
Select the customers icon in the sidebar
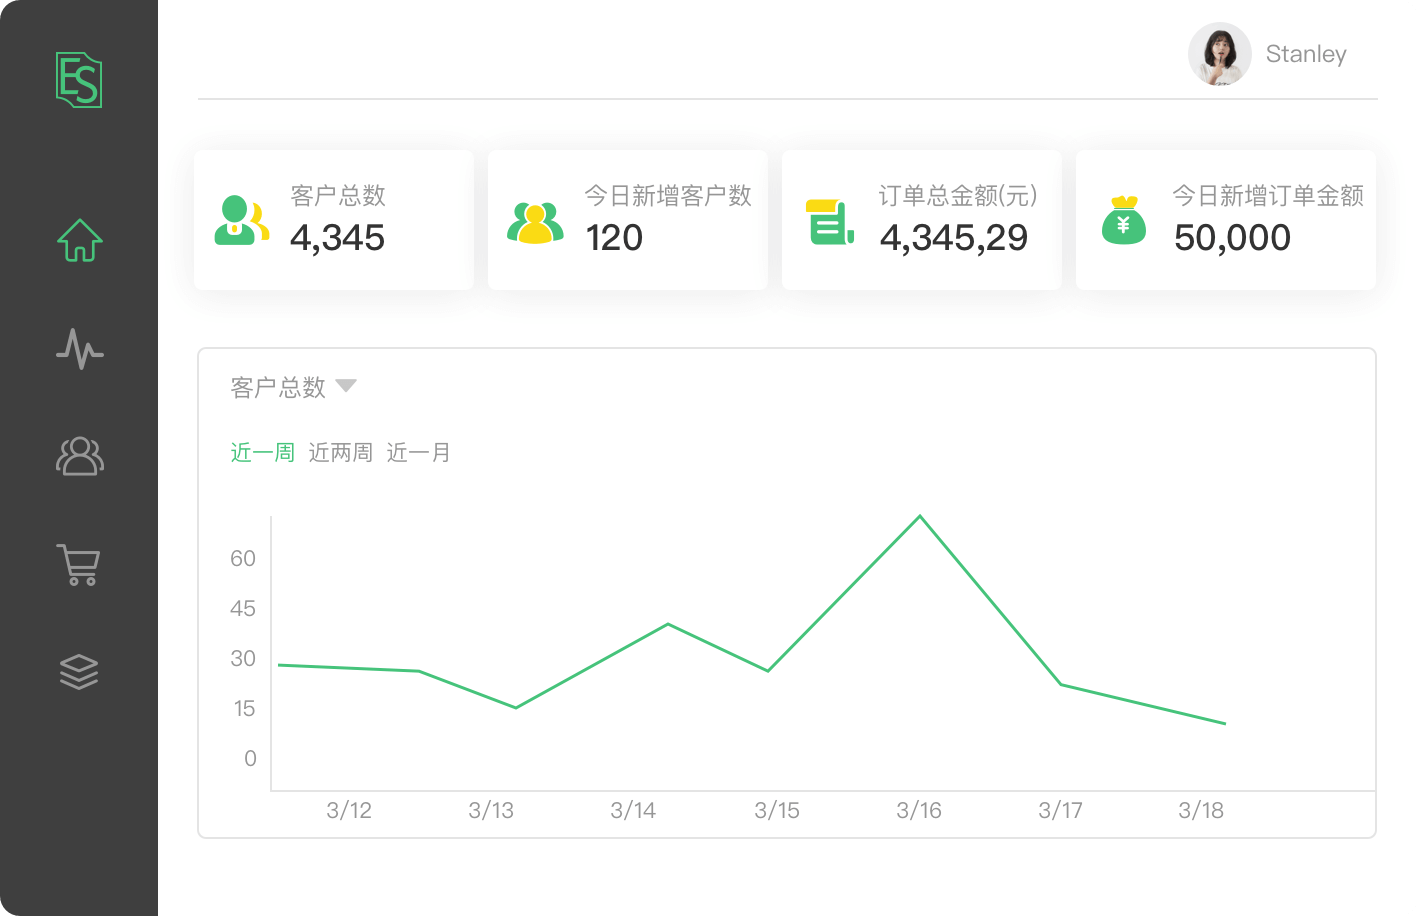pos(79,457)
